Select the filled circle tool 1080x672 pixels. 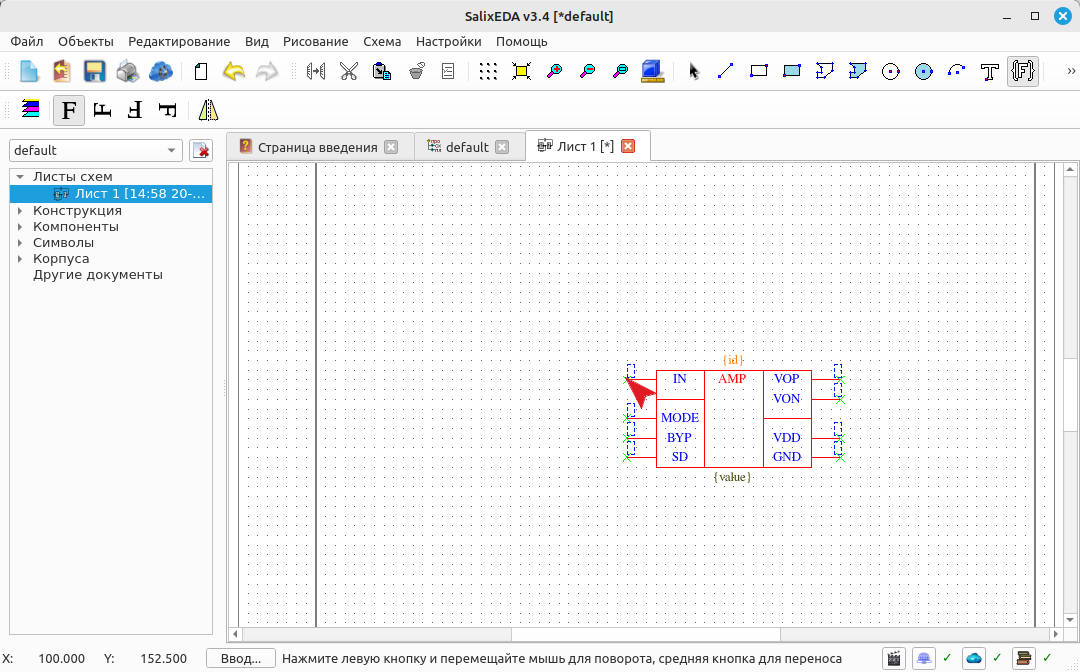pos(924,71)
